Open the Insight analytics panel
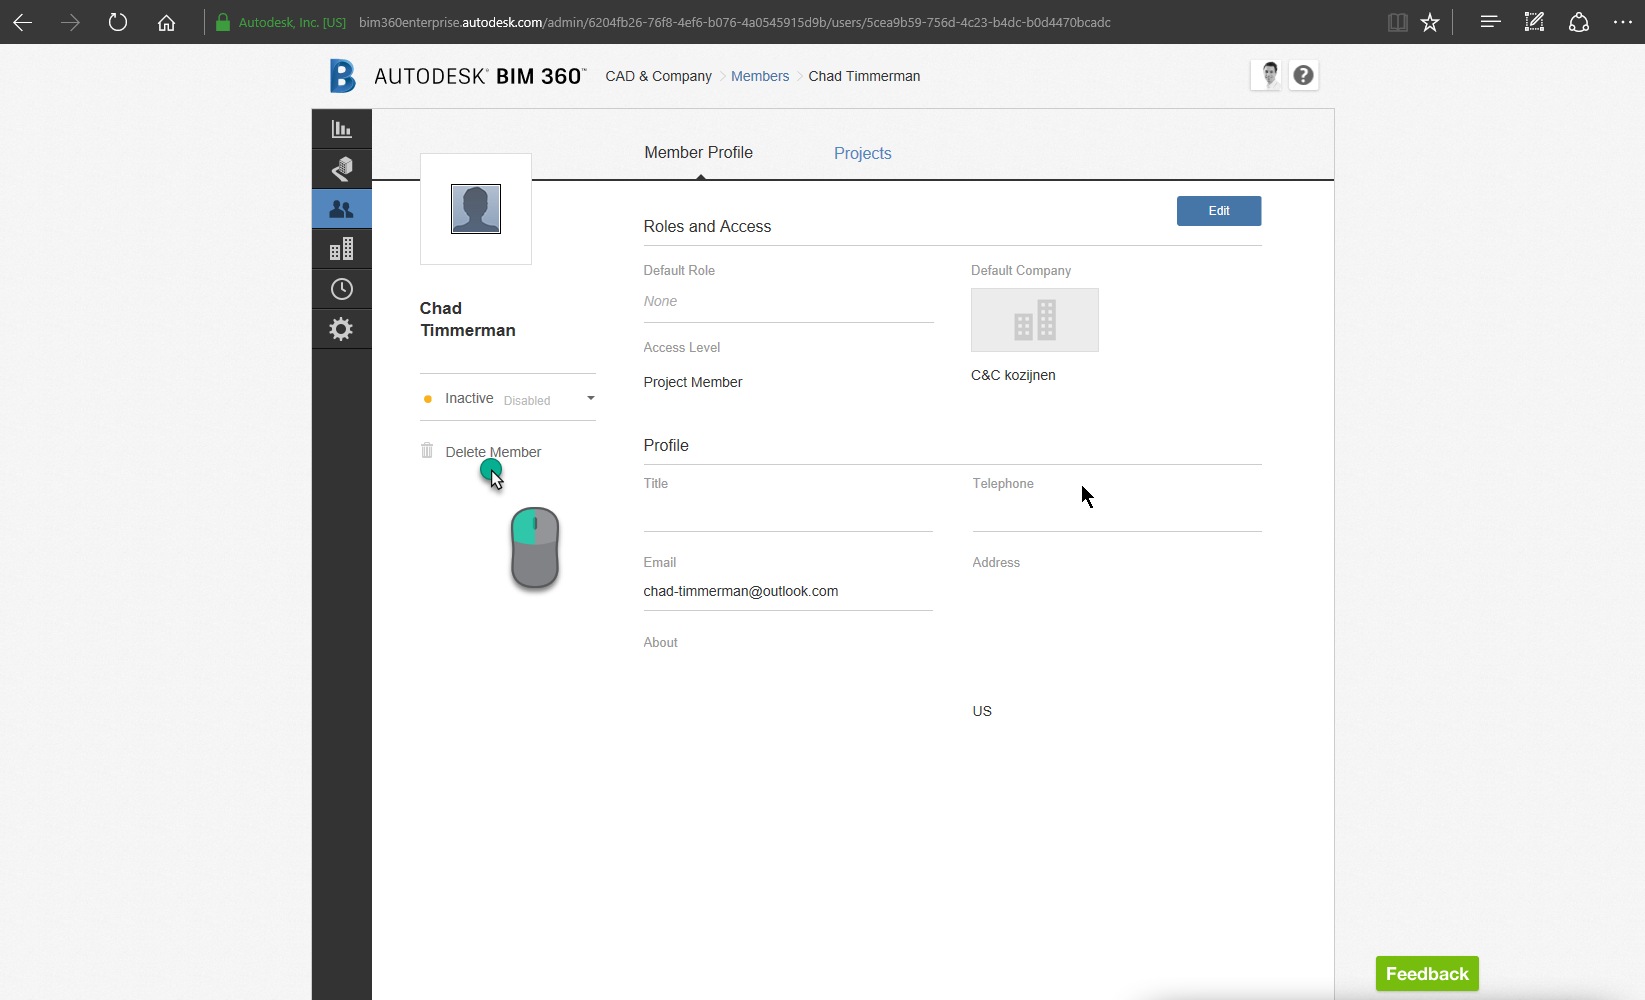This screenshot has height=1000, width=1645. [341, 128]
